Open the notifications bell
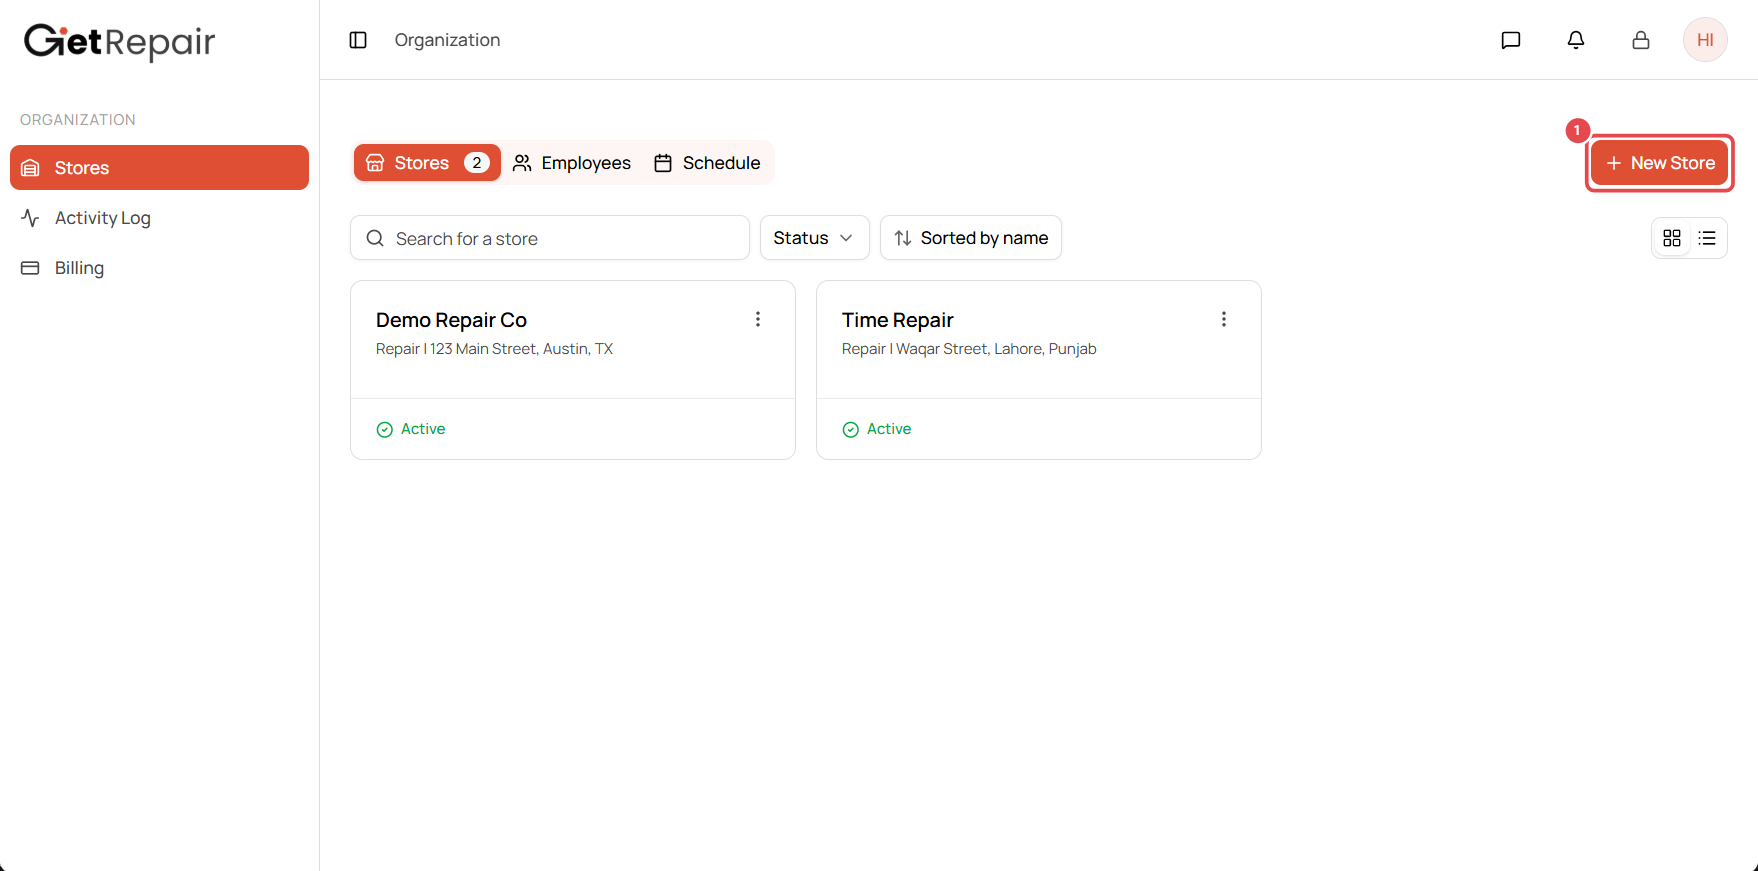1758x871 pixels. pos(1576,40)
